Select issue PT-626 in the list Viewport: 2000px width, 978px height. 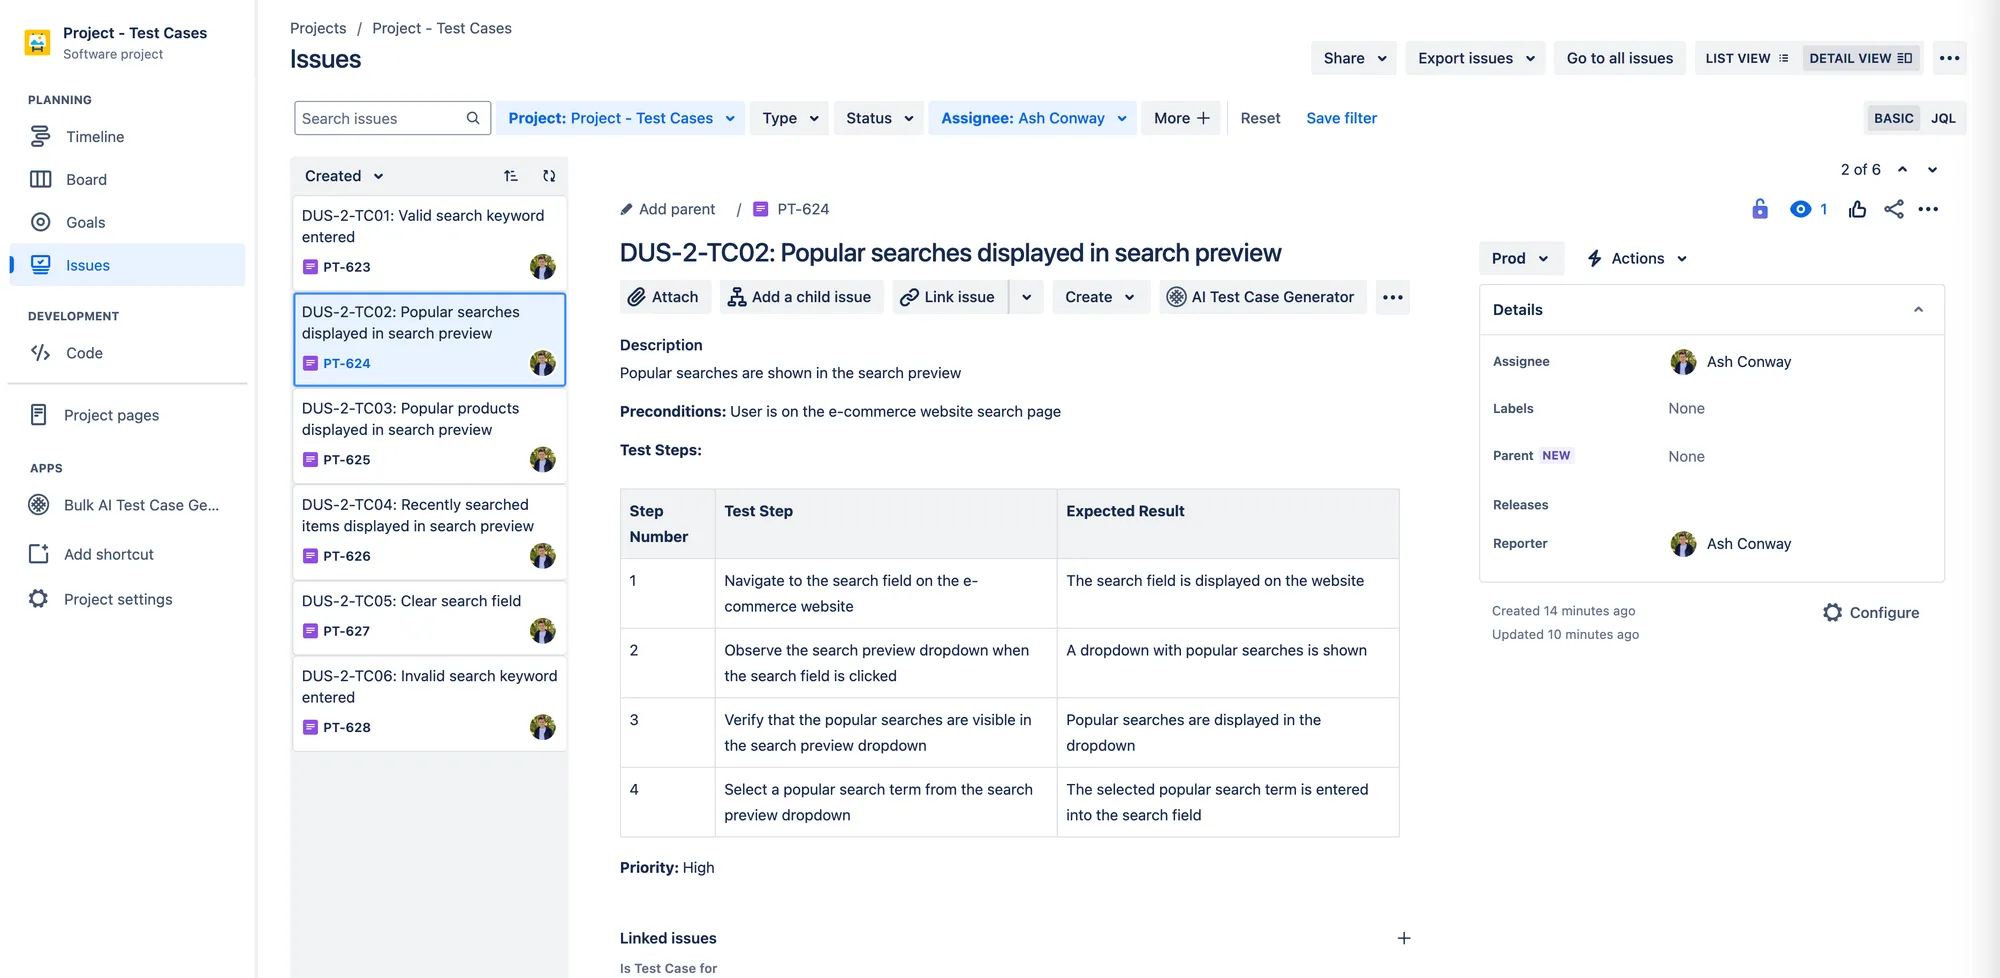[x=429, y=532]
